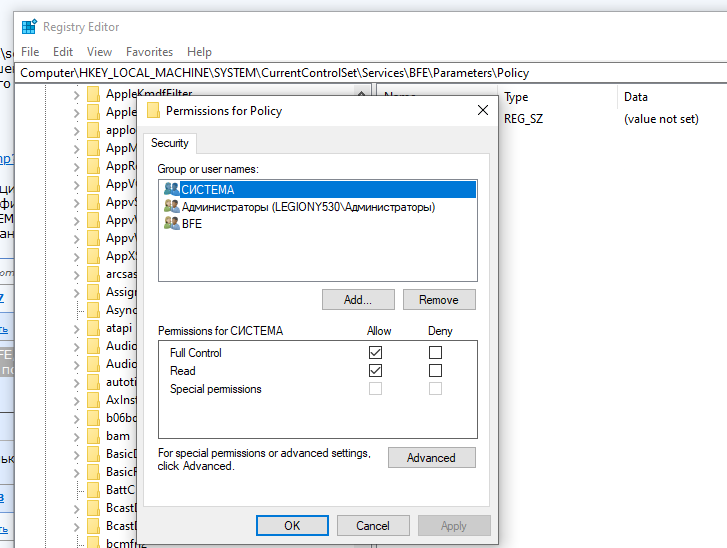Toggle Full Control Deny checkbox

coord(435,352)
